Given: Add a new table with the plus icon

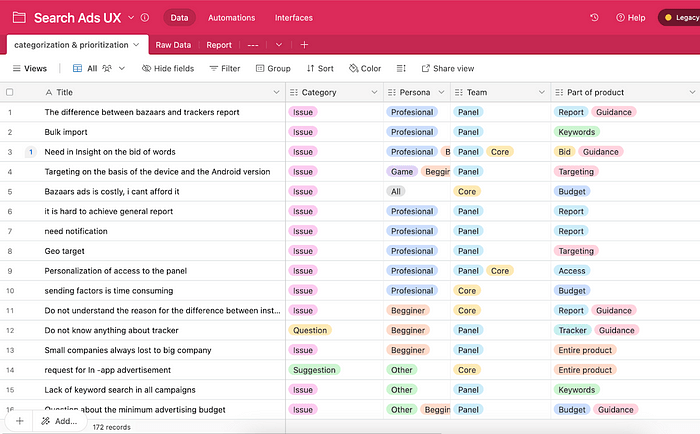Looking at the screenshot, I should 304,45.
